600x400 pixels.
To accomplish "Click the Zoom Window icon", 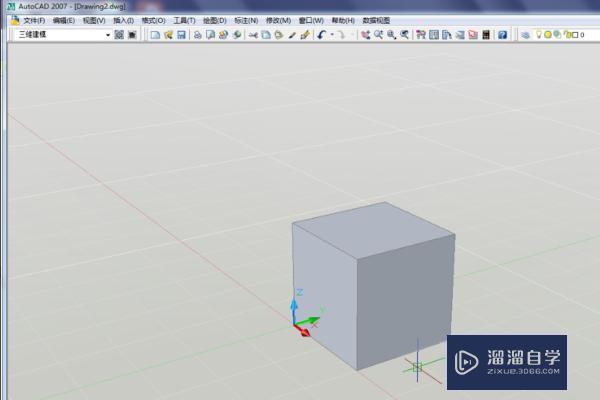I will (x=391, y=35).
